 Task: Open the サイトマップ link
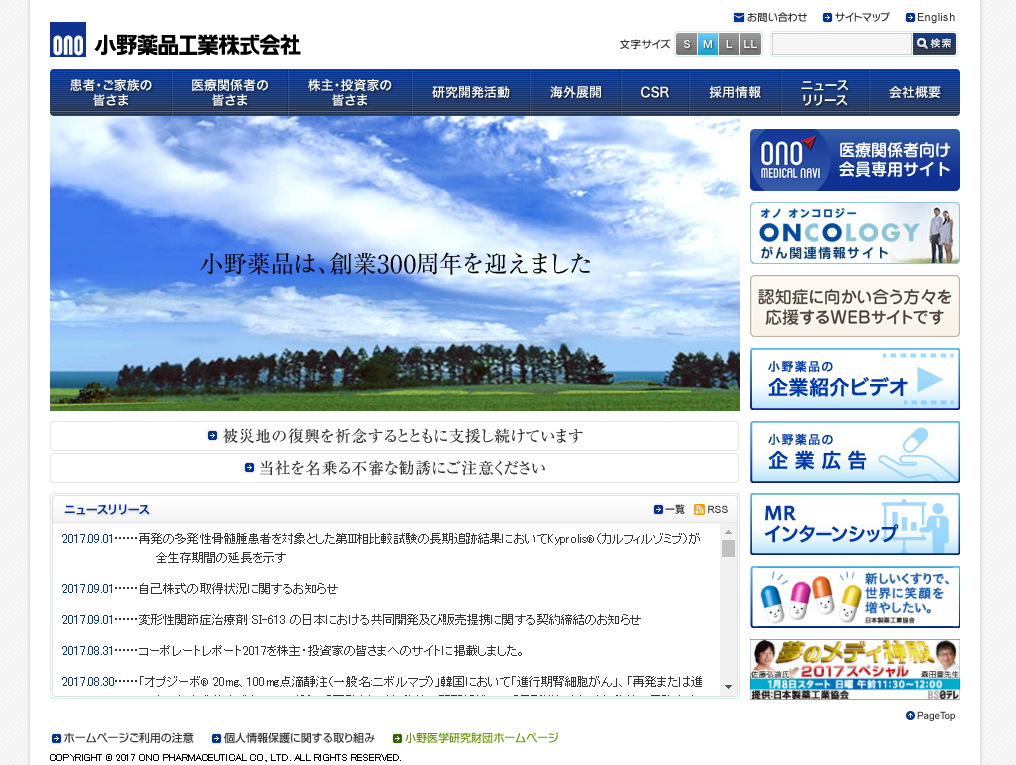[x=856, y=17]
